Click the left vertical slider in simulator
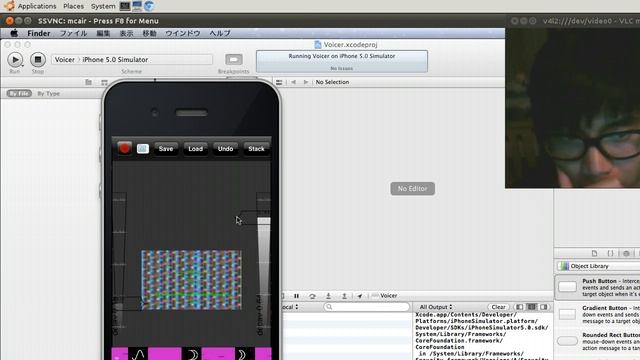 (x=119, y=261)
